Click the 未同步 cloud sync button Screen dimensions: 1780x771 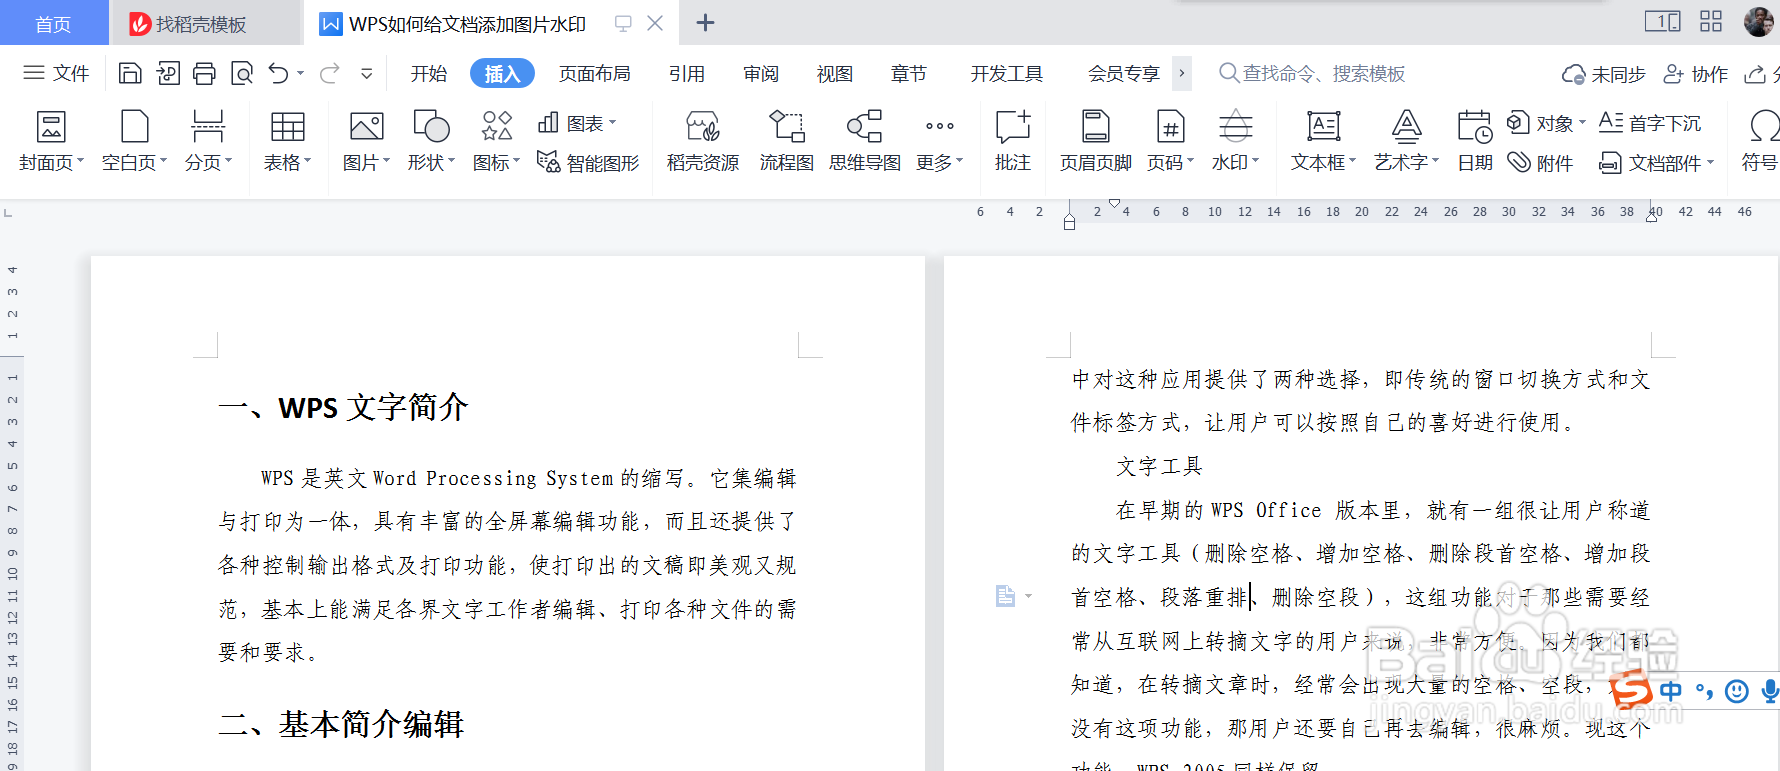[1603, 74]
